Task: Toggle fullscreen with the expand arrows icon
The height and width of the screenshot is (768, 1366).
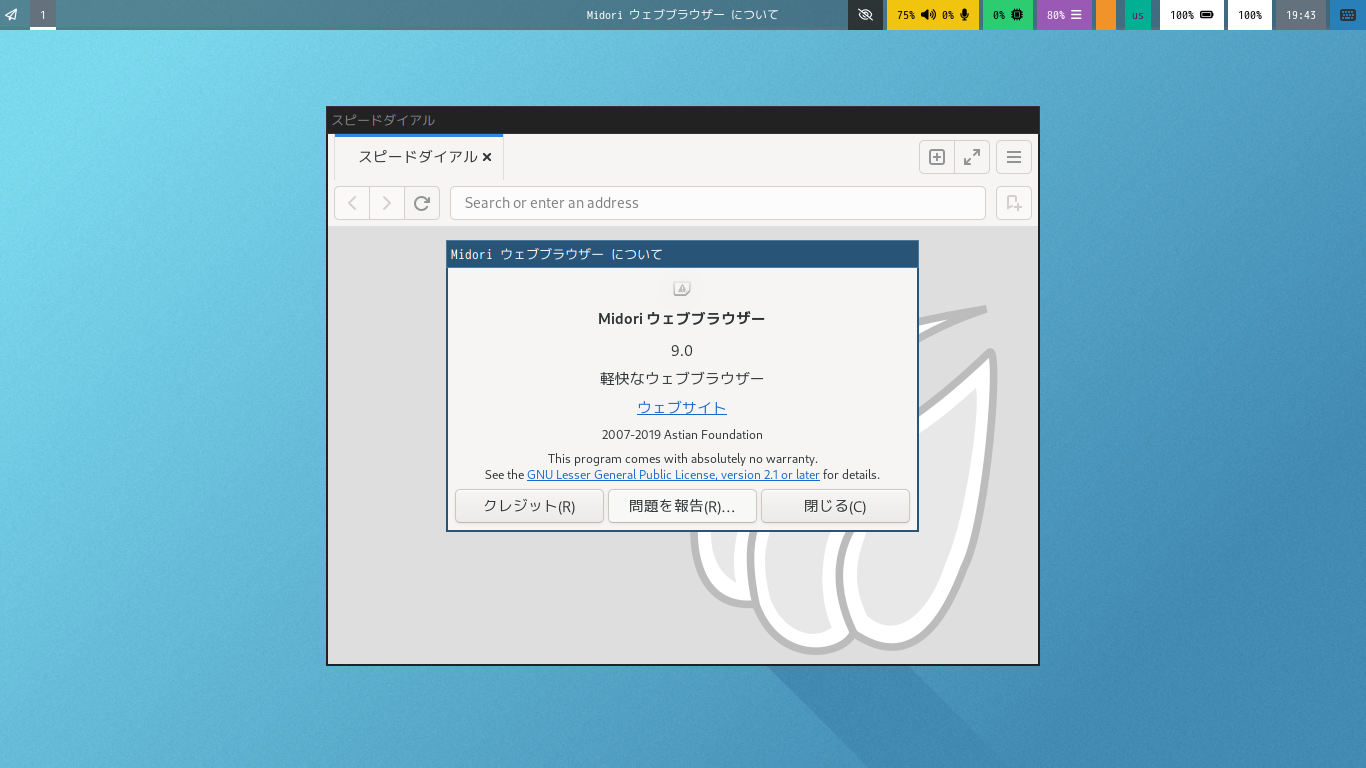Action: coord(972,157)
